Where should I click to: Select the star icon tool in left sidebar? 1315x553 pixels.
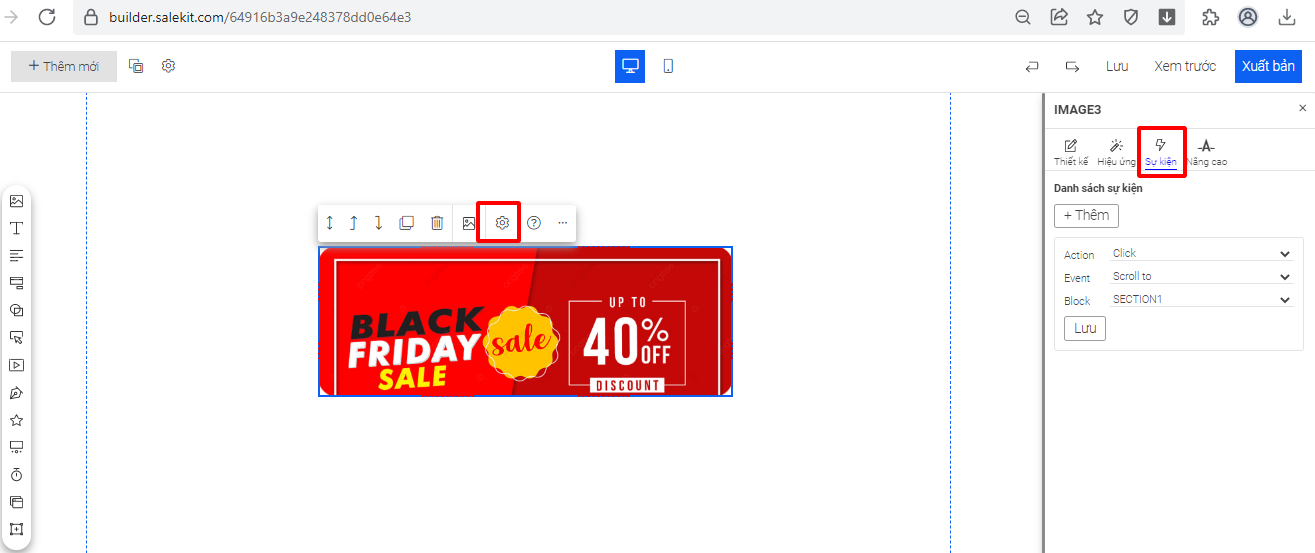(16, 420)
